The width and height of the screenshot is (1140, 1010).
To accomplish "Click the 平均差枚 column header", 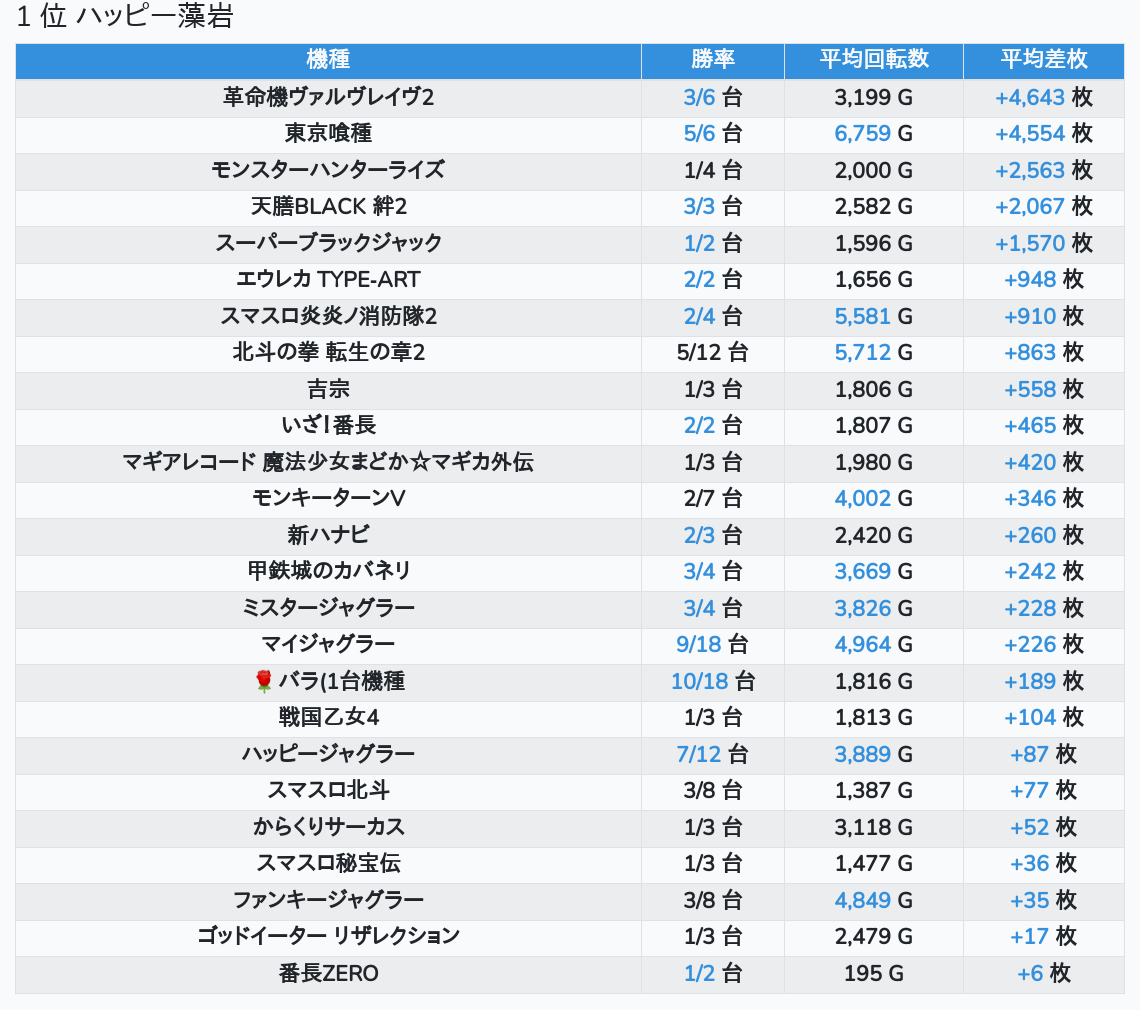I will point(1043,60).
